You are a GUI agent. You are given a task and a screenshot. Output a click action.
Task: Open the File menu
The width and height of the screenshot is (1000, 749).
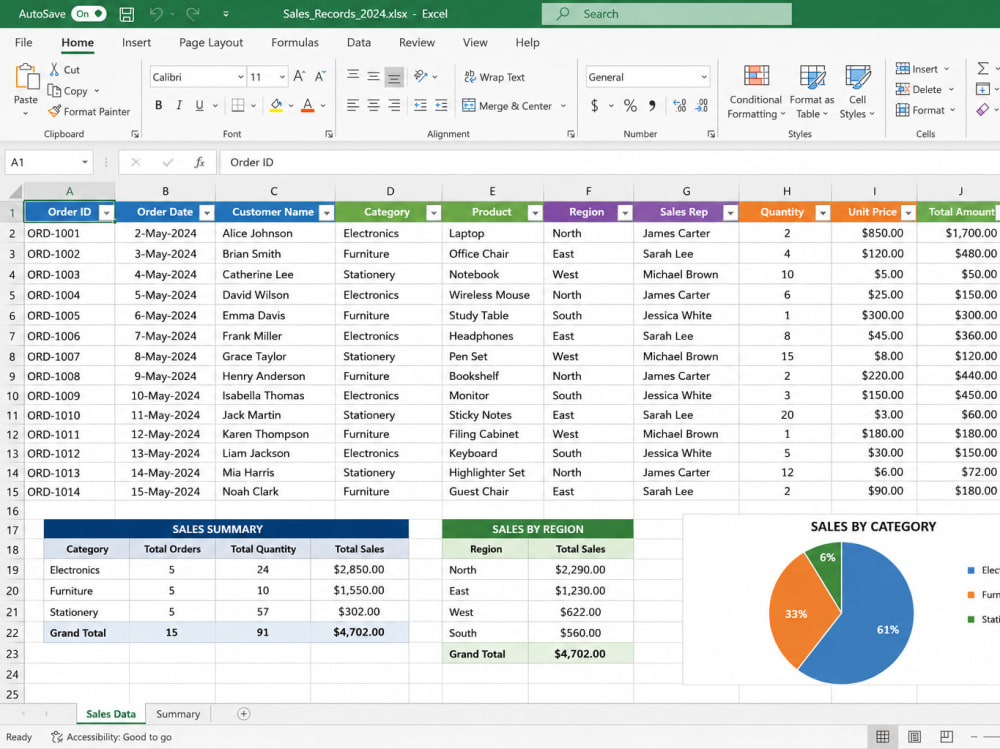click(24, 43)
